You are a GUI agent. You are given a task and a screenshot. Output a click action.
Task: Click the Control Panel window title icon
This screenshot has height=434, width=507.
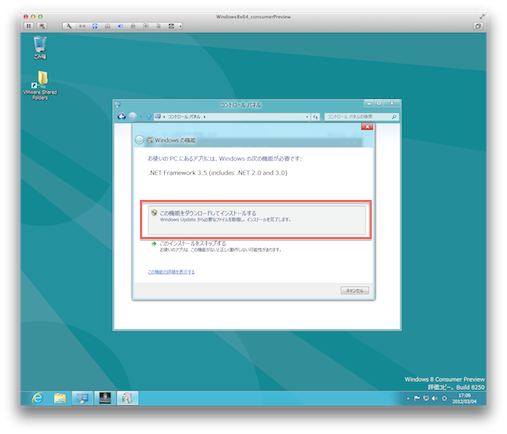[117, 105]
